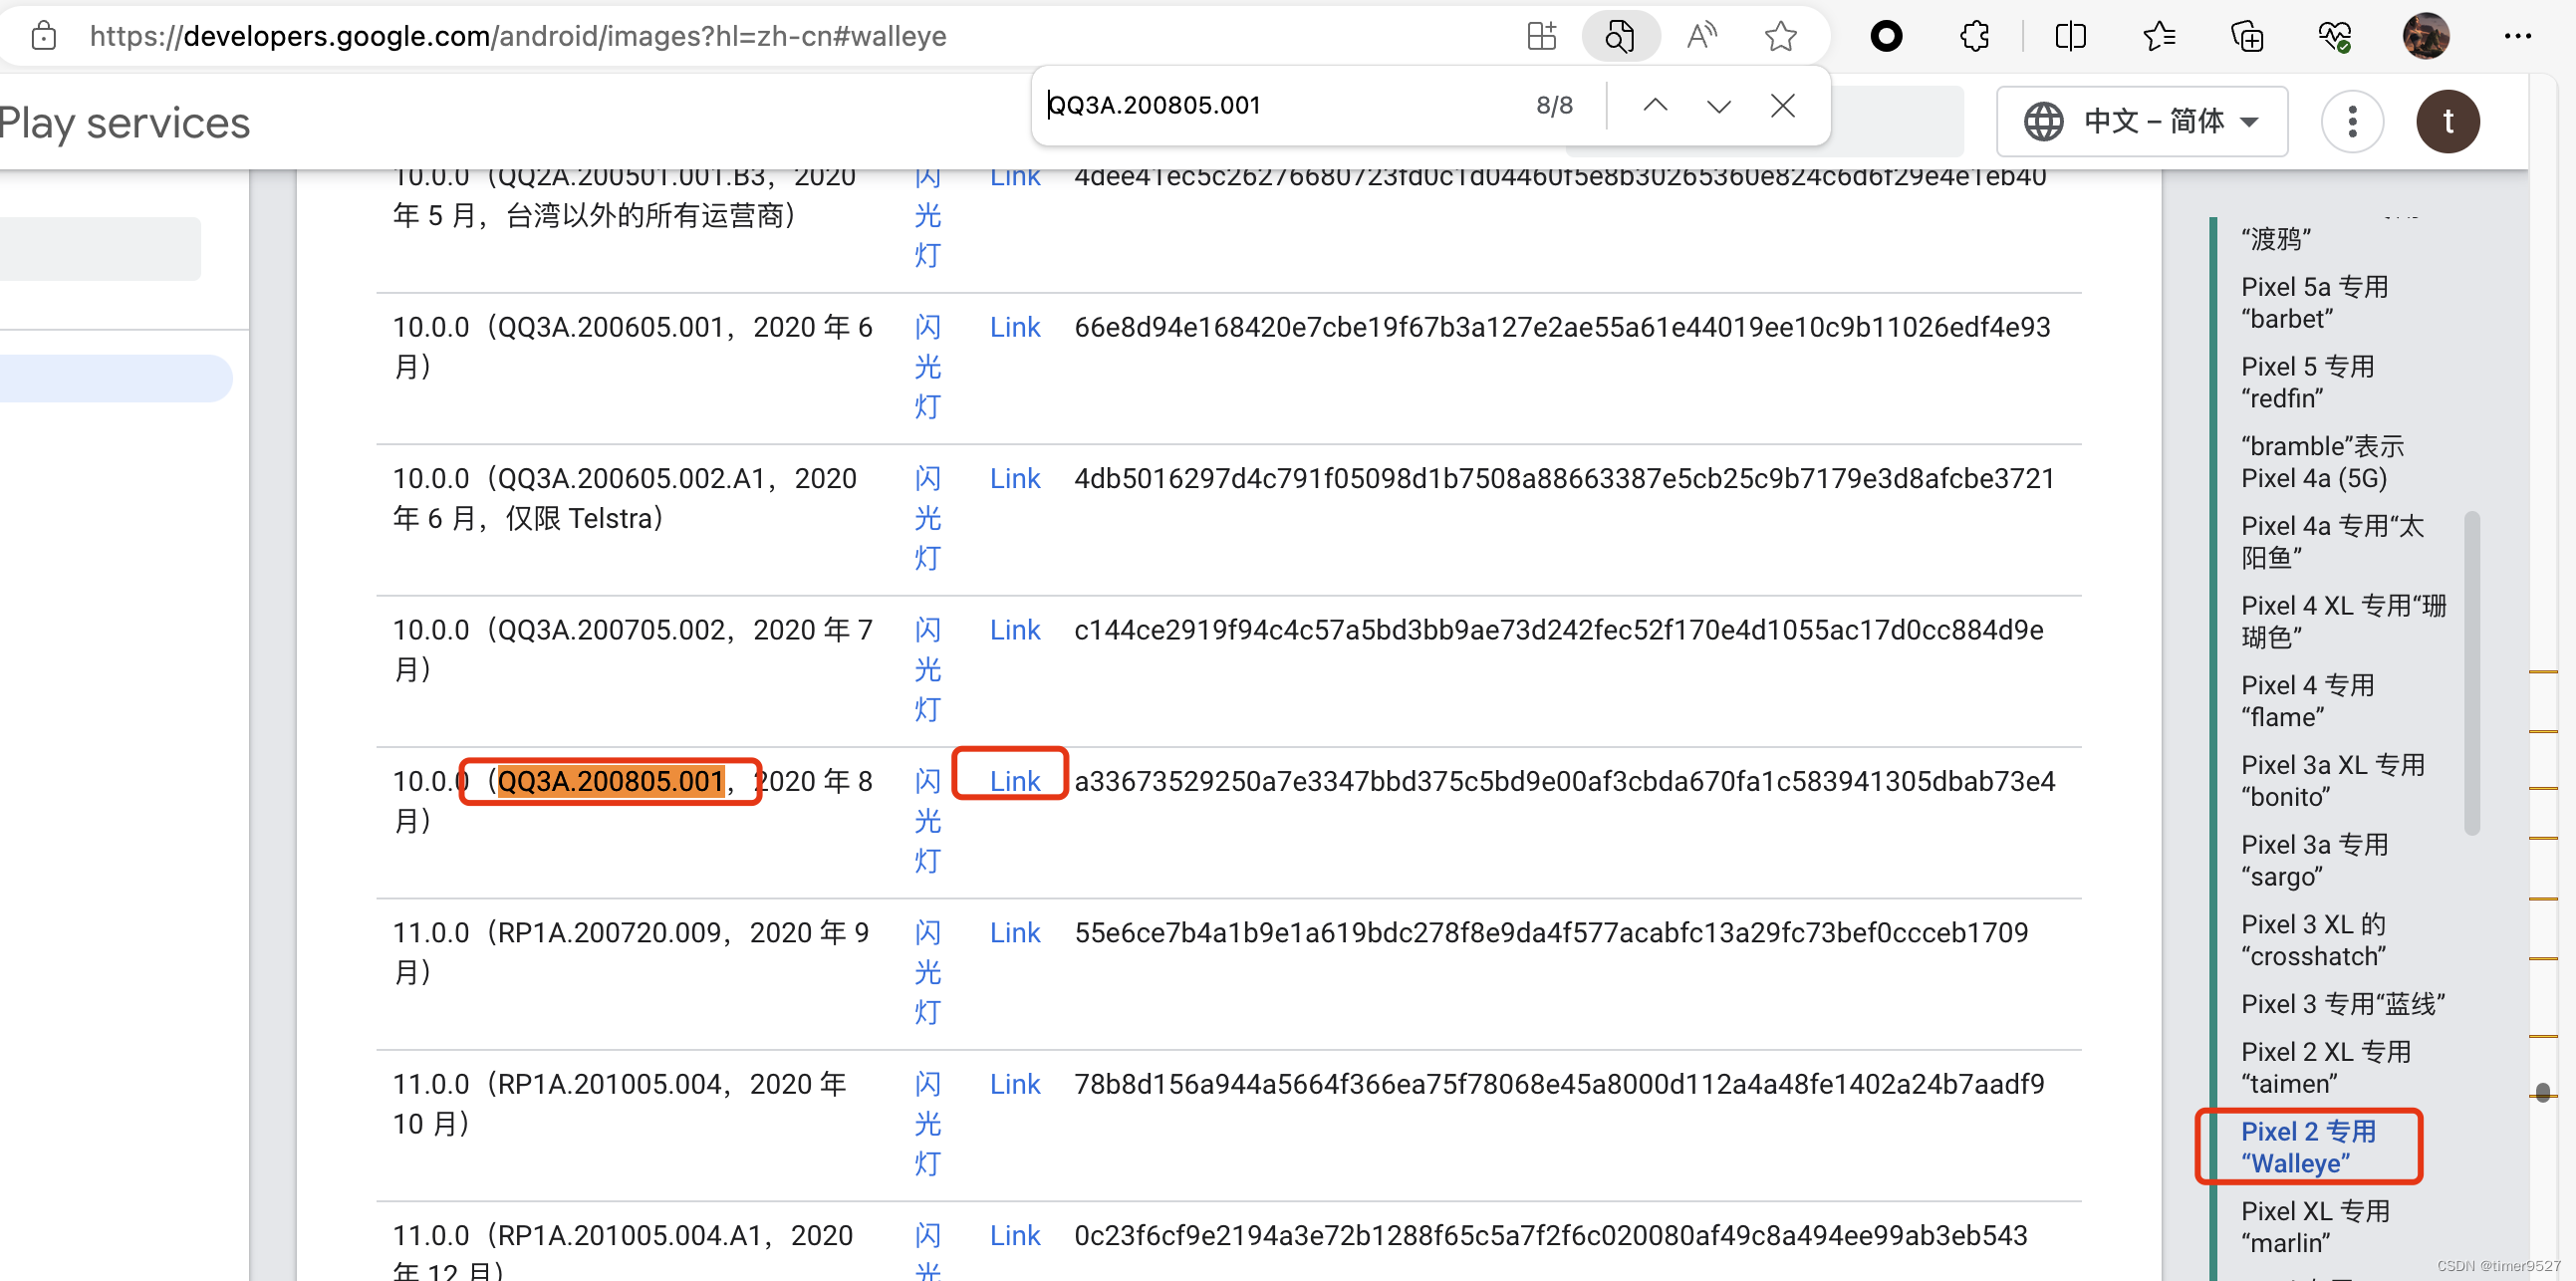The image size is (2576, 1281).
Task: Jump to Pixel 3 "蓝线" section
Action: click(2342, 1004)
